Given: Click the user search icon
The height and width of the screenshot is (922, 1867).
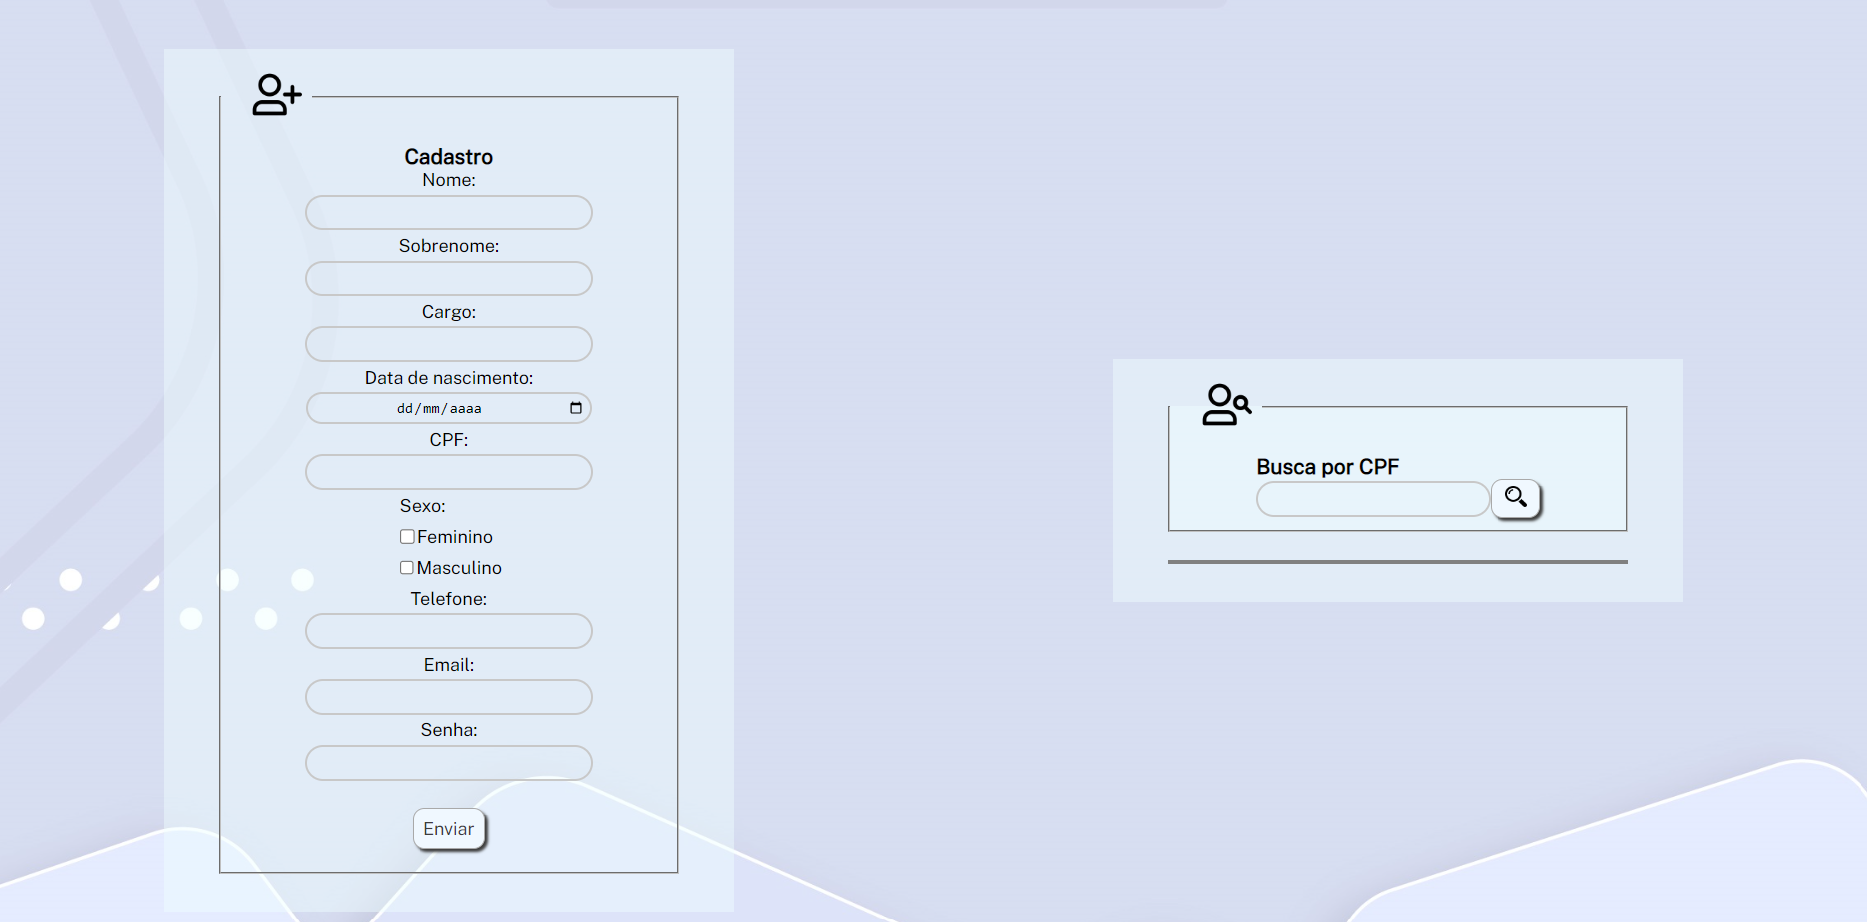Looking at the screenshot, I should [1226, 405].
